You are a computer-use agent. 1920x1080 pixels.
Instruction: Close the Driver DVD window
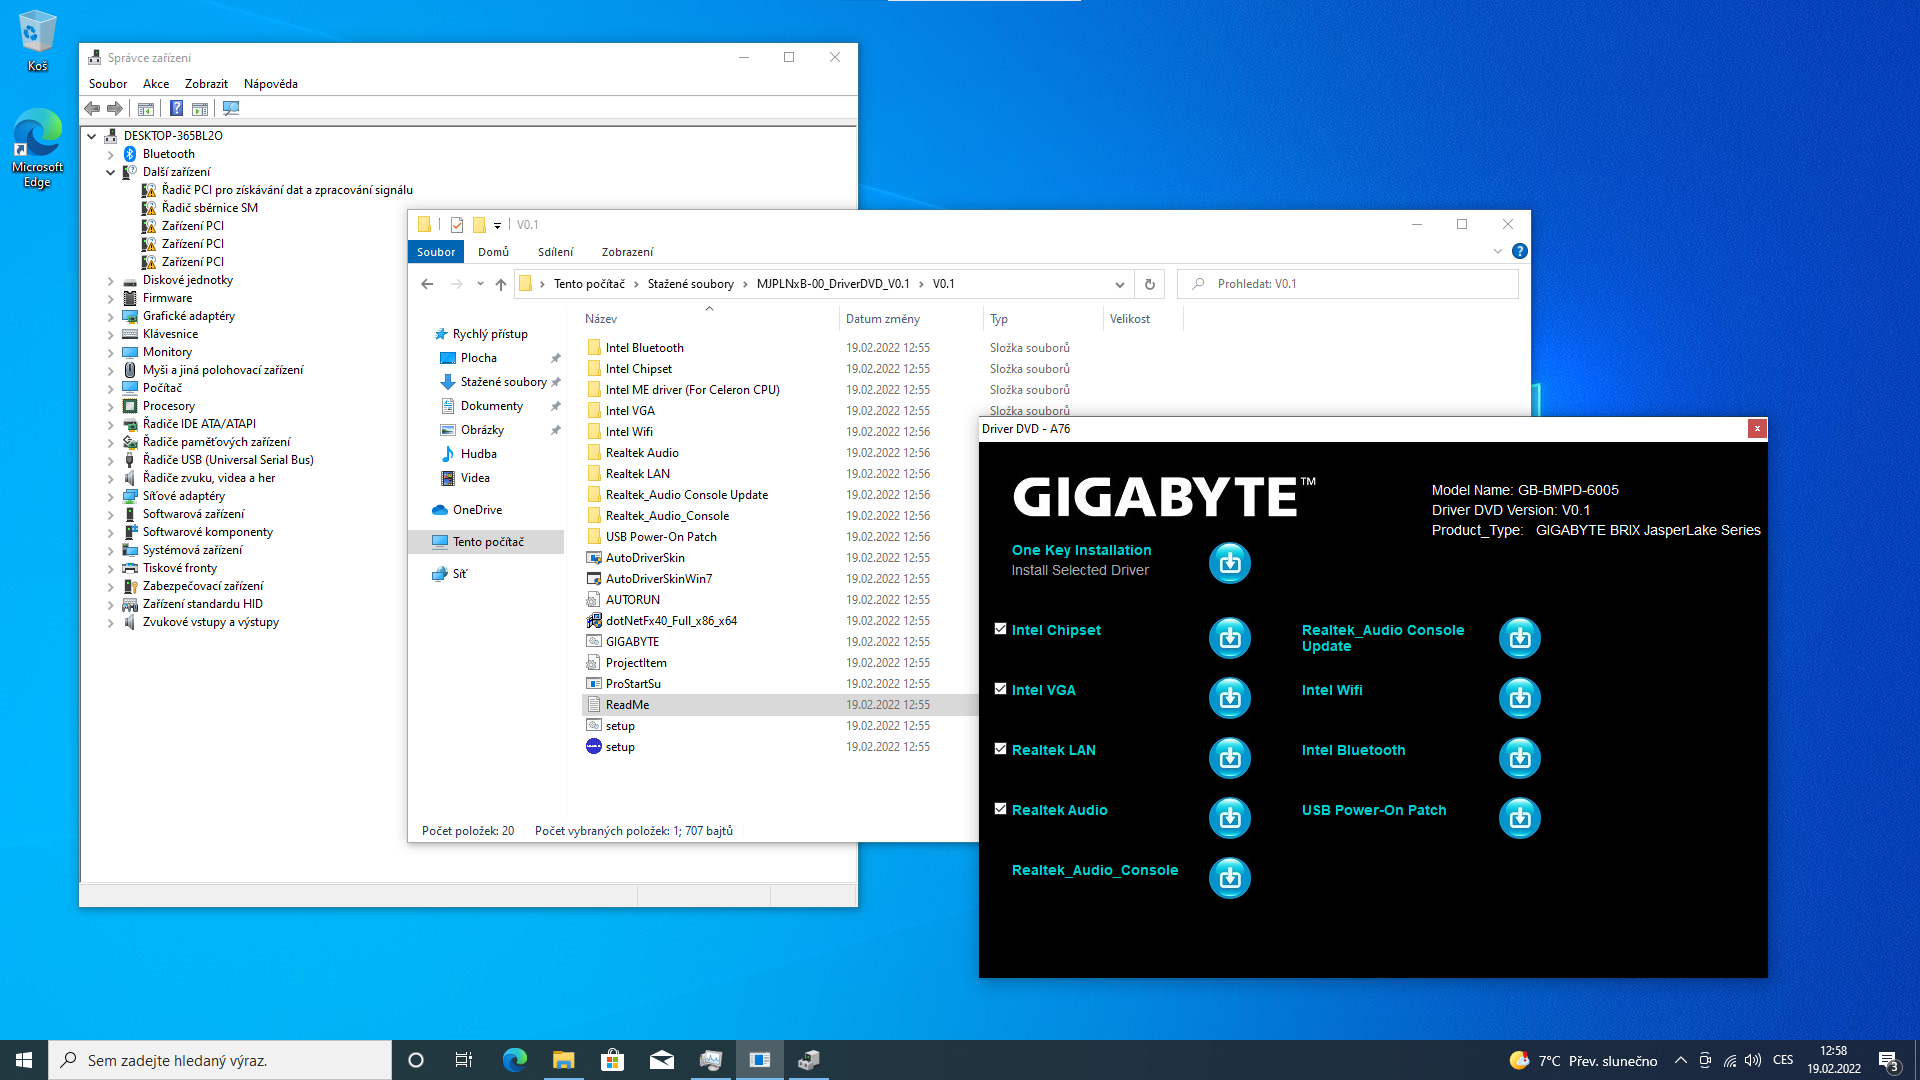[x=1756, y=428]
